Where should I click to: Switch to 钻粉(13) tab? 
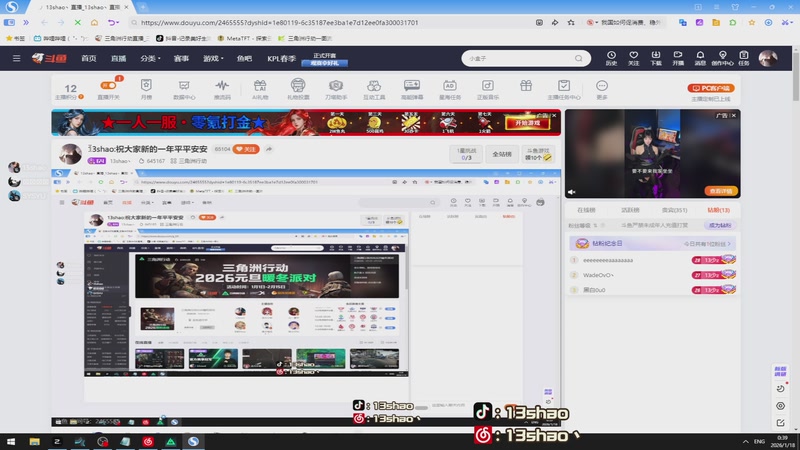click(x=718, y=210)
